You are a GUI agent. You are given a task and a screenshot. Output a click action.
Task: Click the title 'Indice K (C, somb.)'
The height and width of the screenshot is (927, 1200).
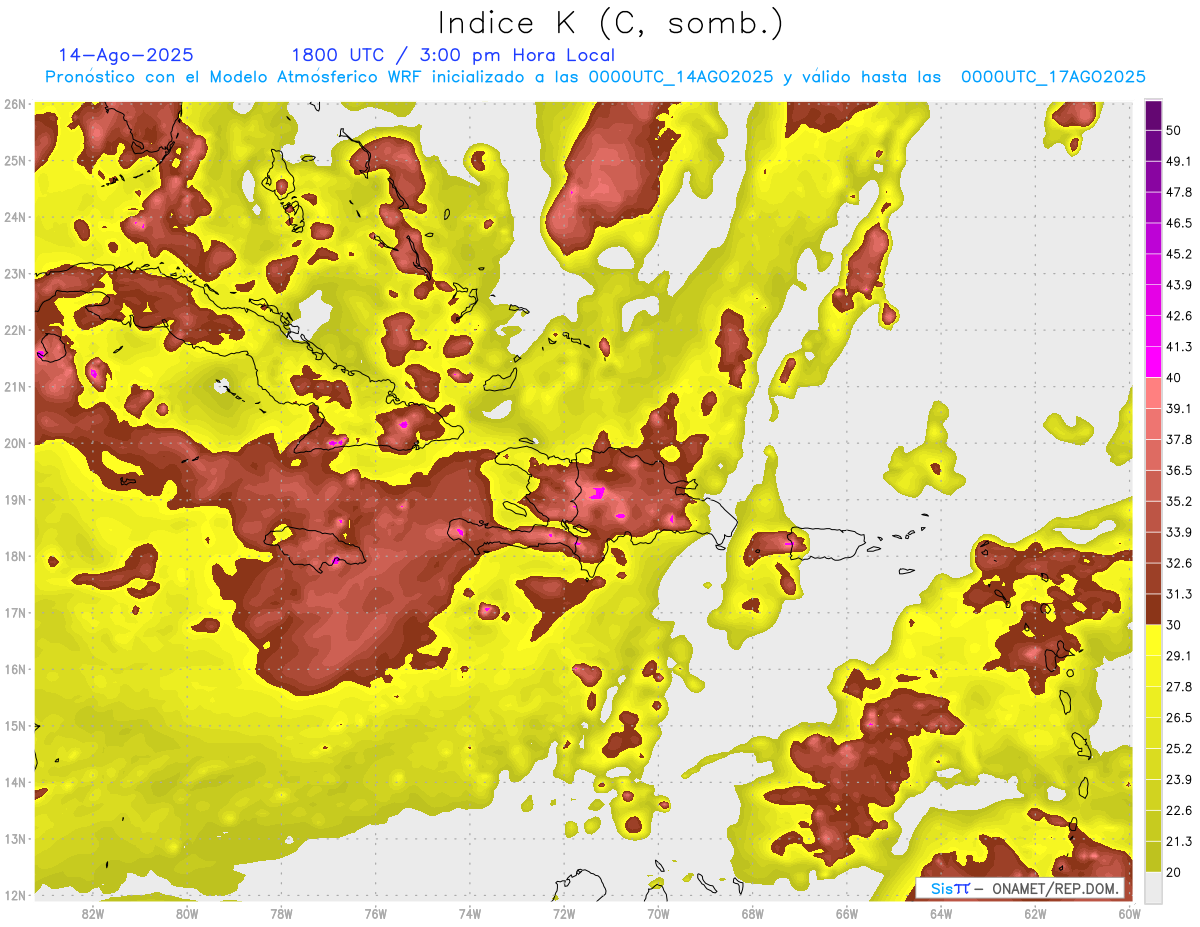[610, 24]
